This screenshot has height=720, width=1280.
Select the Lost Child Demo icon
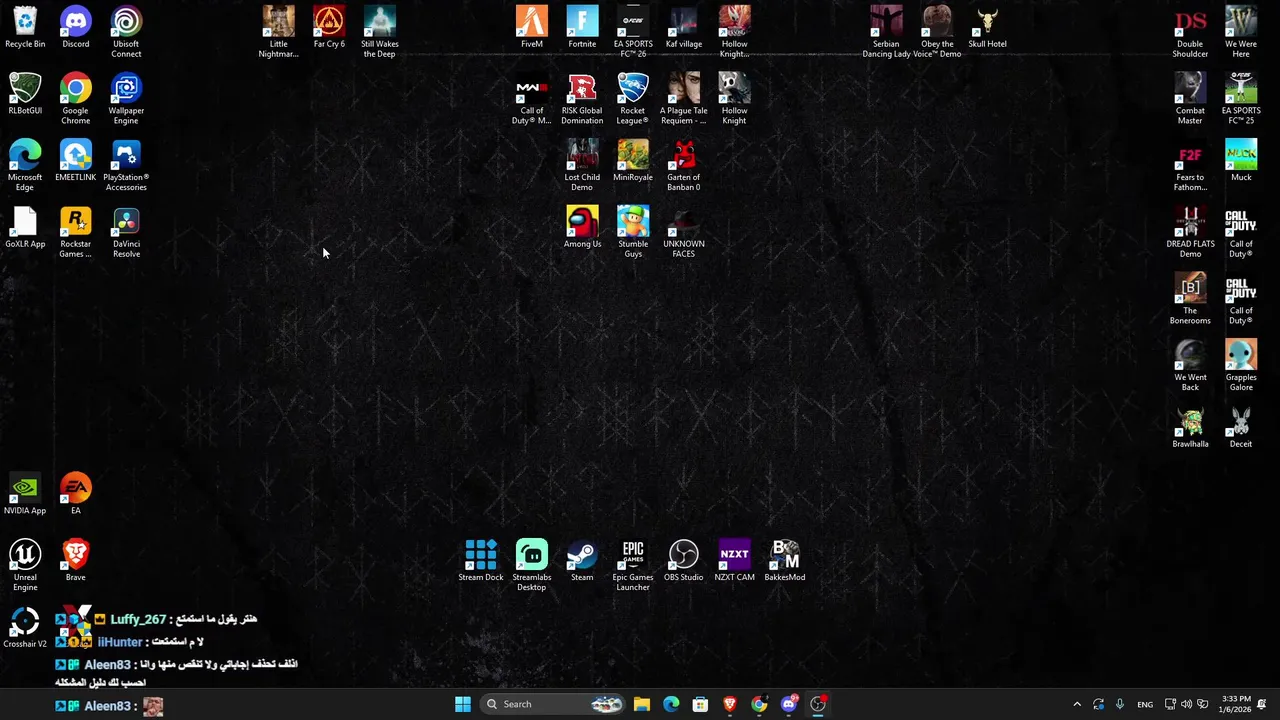pos(582,165)
